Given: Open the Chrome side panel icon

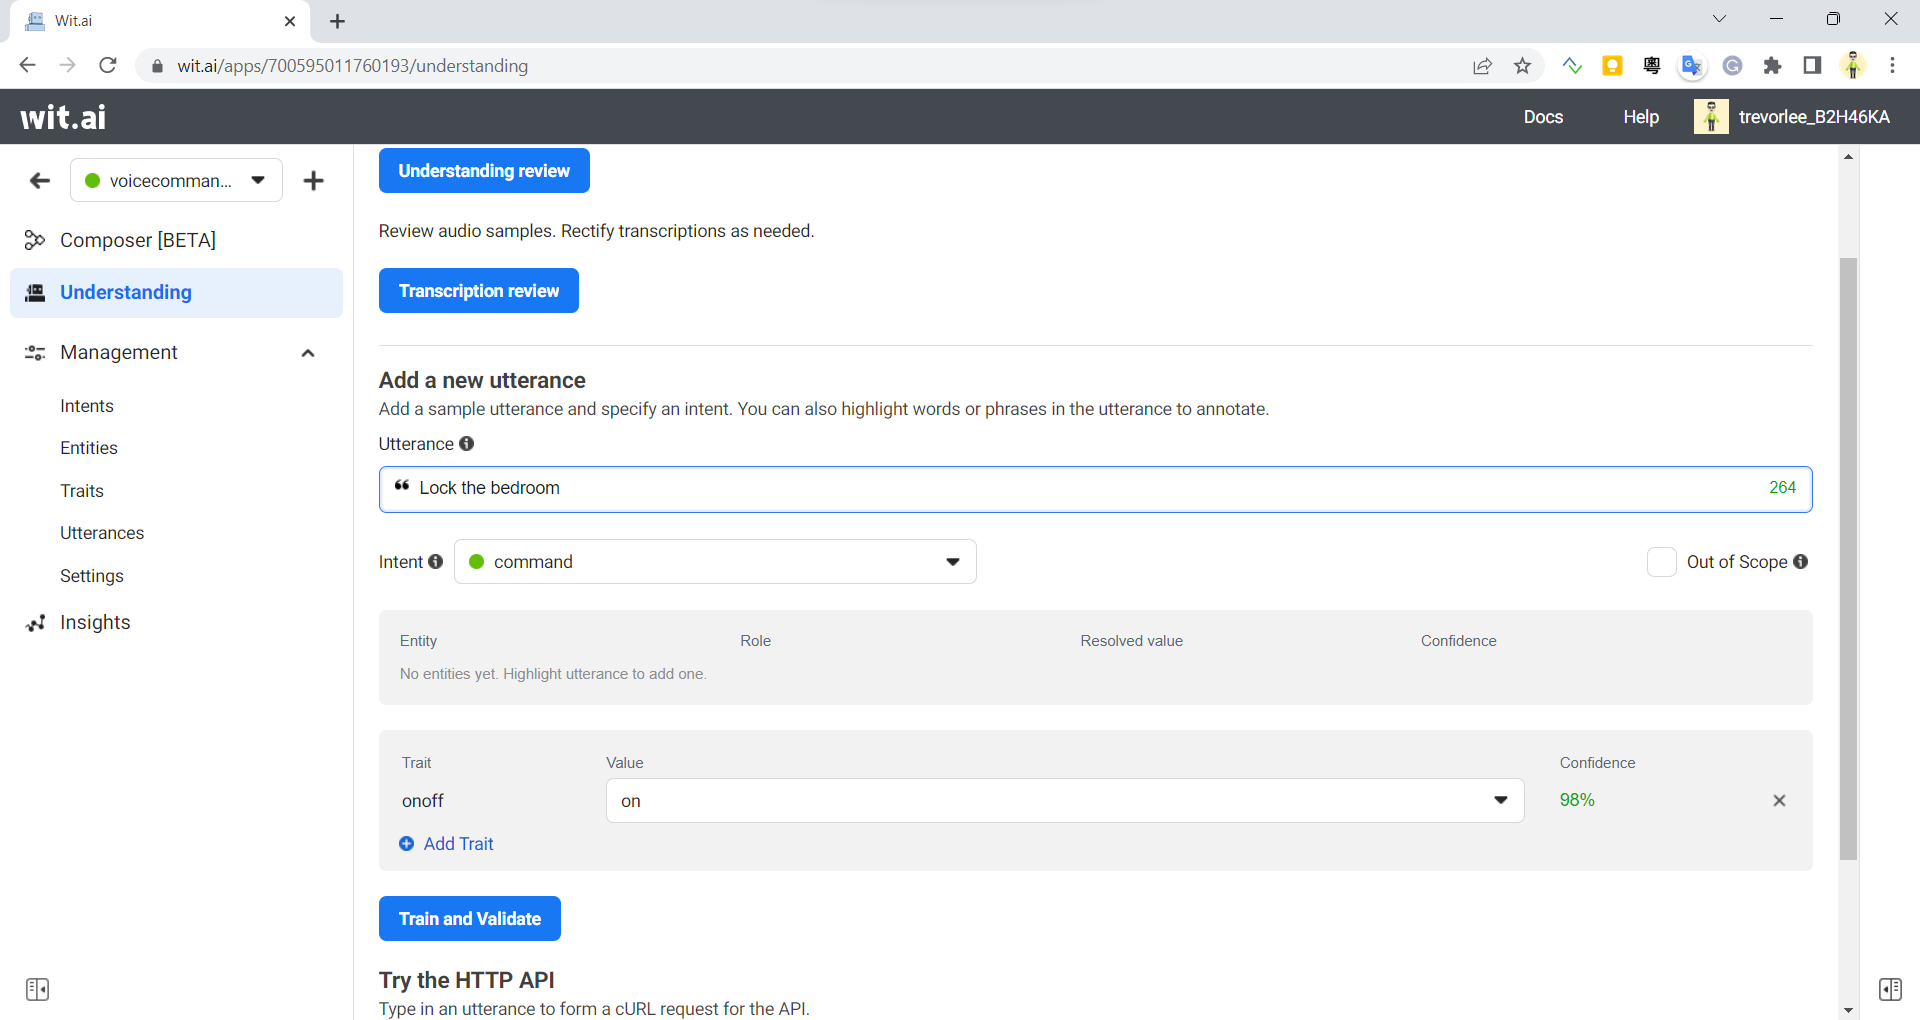Looking at the screenshot, I should pyautogui.click(x=1812, y=66).
